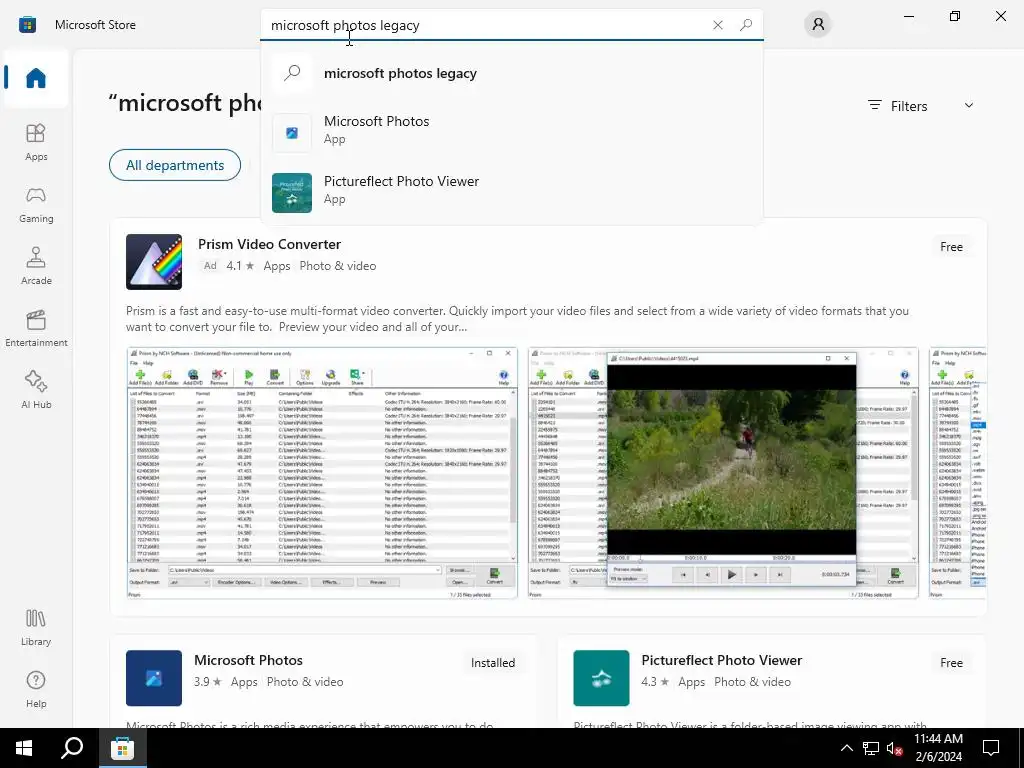The image size is (1024, 768).
Task: Open the notification center icon
Action: point(991,748)
